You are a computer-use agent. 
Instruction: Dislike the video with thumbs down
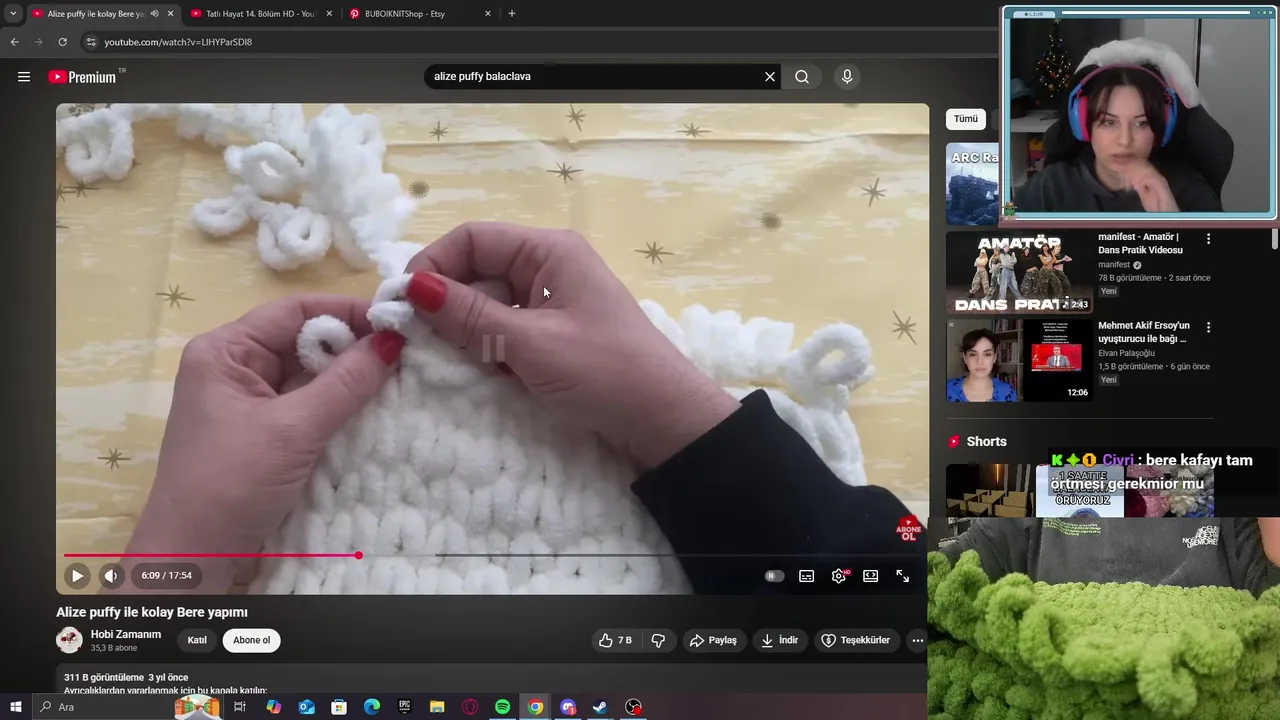click(658, 640)
